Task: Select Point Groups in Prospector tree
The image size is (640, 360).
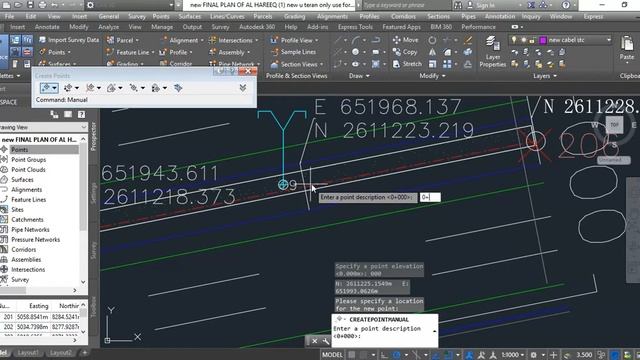Action: click(28, 160)
